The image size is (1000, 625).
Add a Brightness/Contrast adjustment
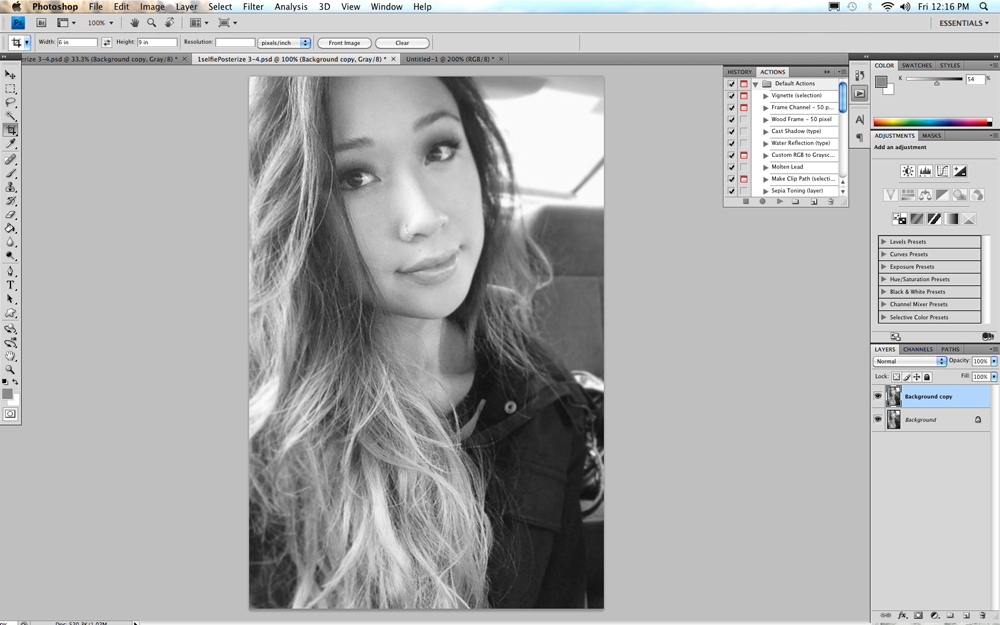(908, 171)
